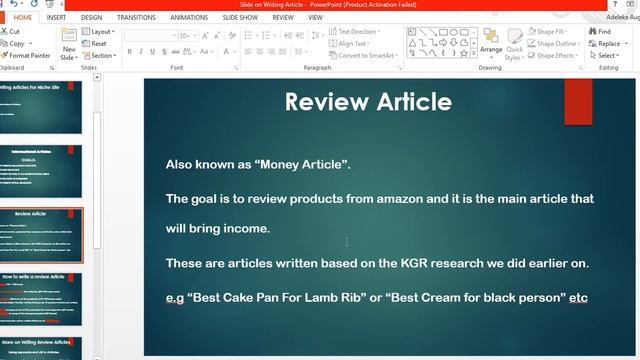Reset the slide layout with Reset
This screenshot has height=360, width=640.
pyautogui.click(x=94, y=43)
